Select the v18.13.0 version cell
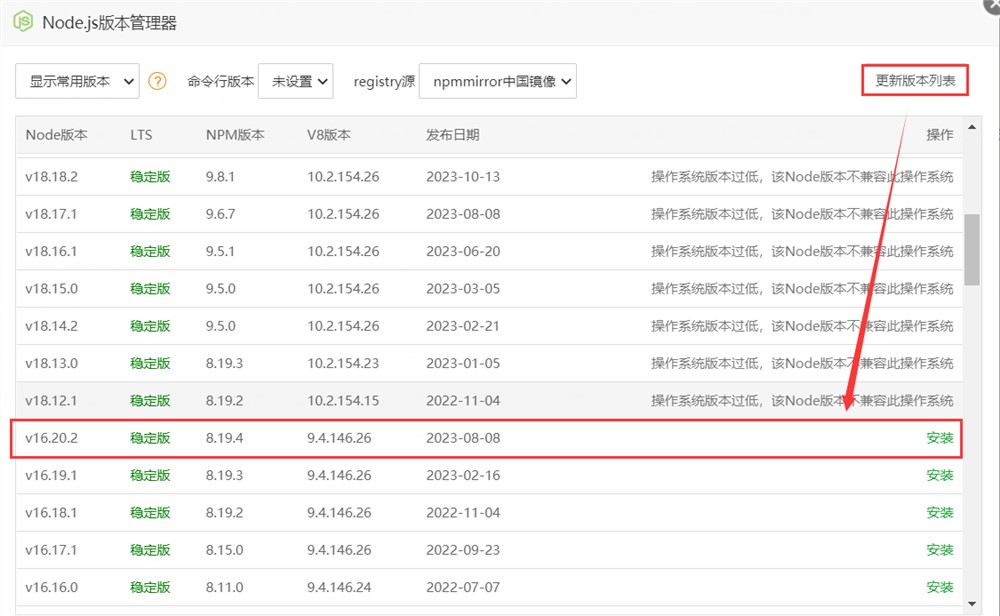 coord(51,363)
